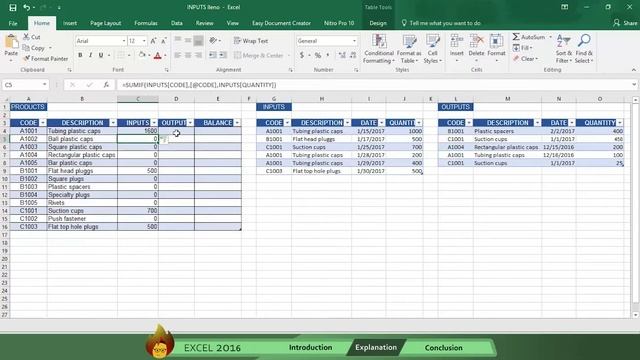Click the accounting dollar format icon
Image resolution: width=640 pixels, height=360 pixels.
(302, 55)
